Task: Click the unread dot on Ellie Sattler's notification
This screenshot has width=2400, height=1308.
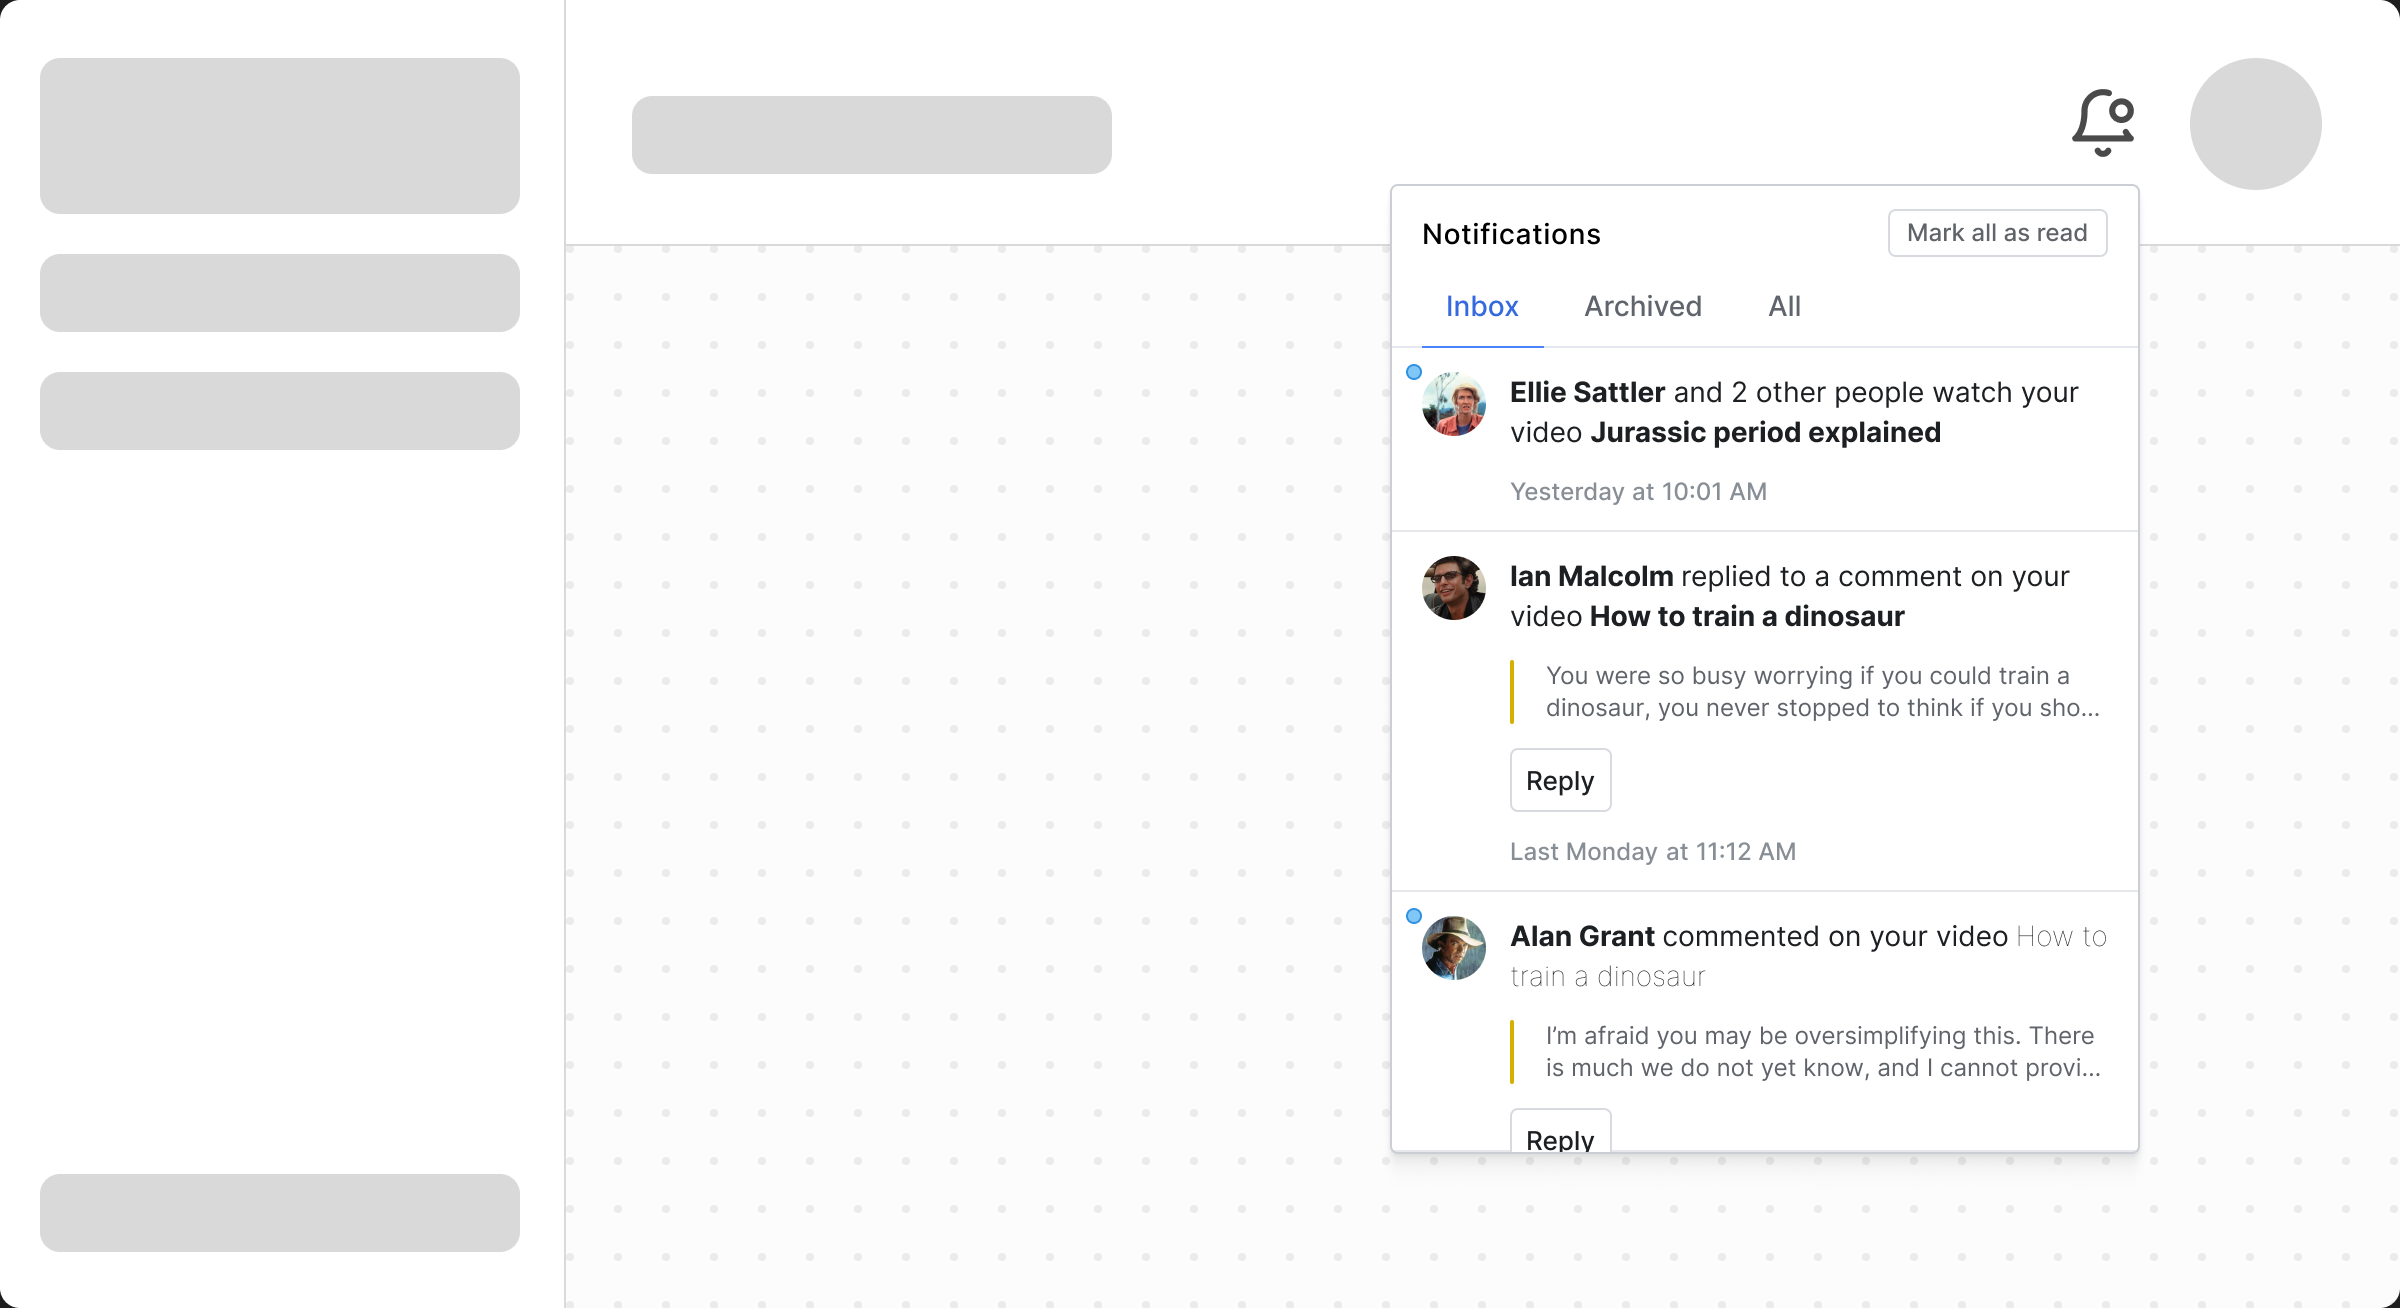Action: tap(1413, 371)
